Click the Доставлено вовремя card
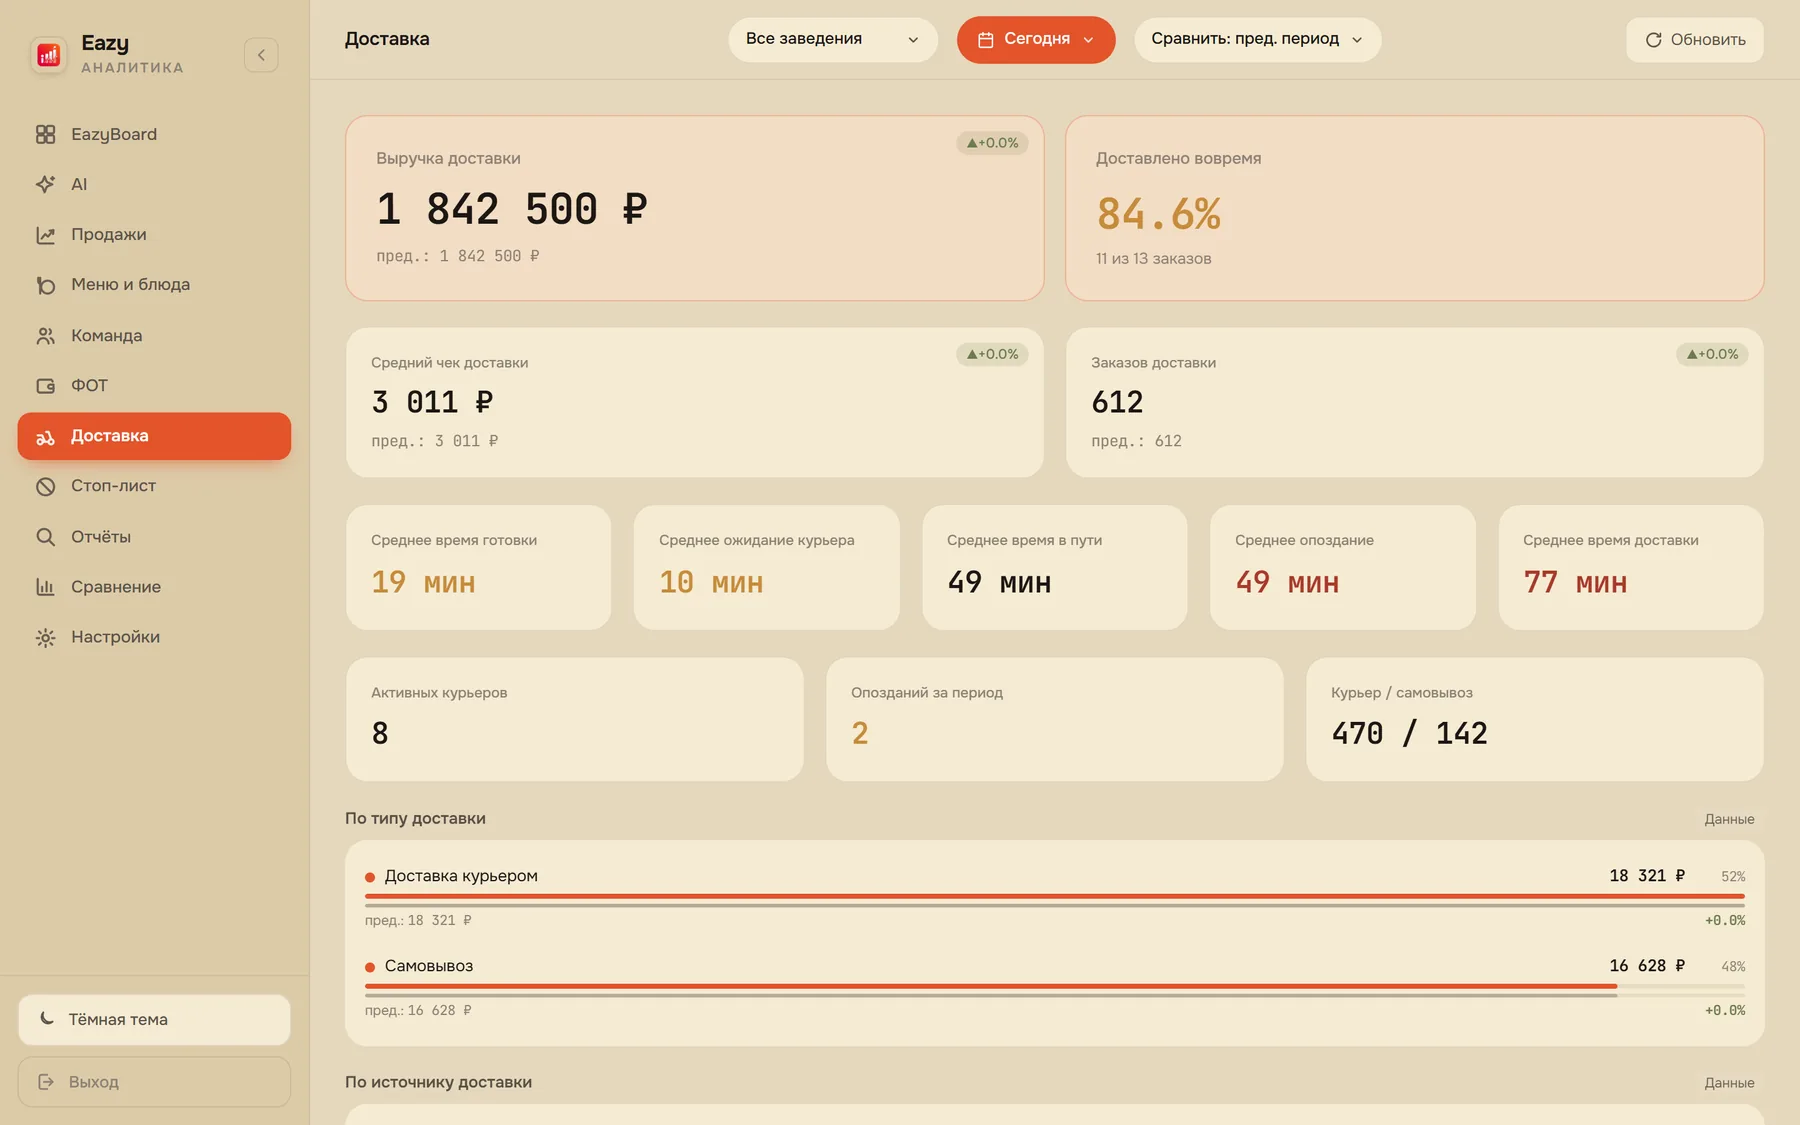Image resolution: width=1800 pixels, height=1125 pixels. tap(1414, 208)
